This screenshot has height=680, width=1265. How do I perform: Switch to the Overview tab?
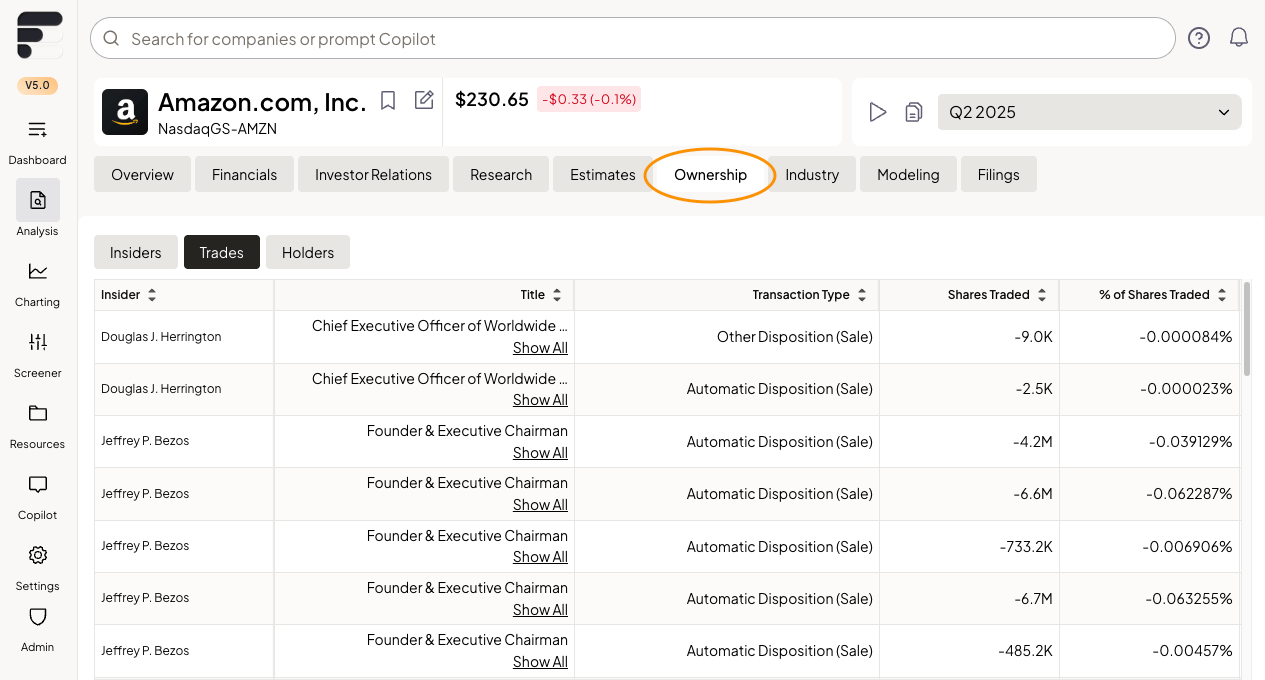point(142,174)
